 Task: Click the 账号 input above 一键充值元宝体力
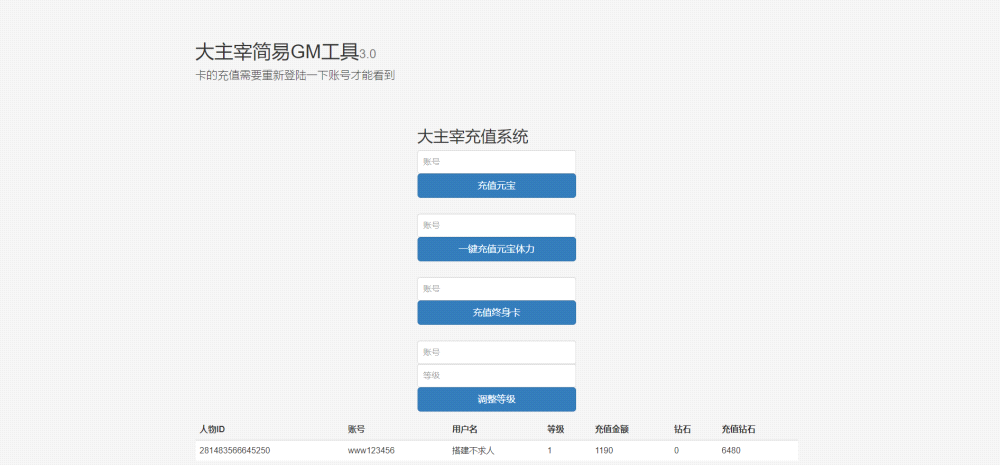(x=496, y=225)
